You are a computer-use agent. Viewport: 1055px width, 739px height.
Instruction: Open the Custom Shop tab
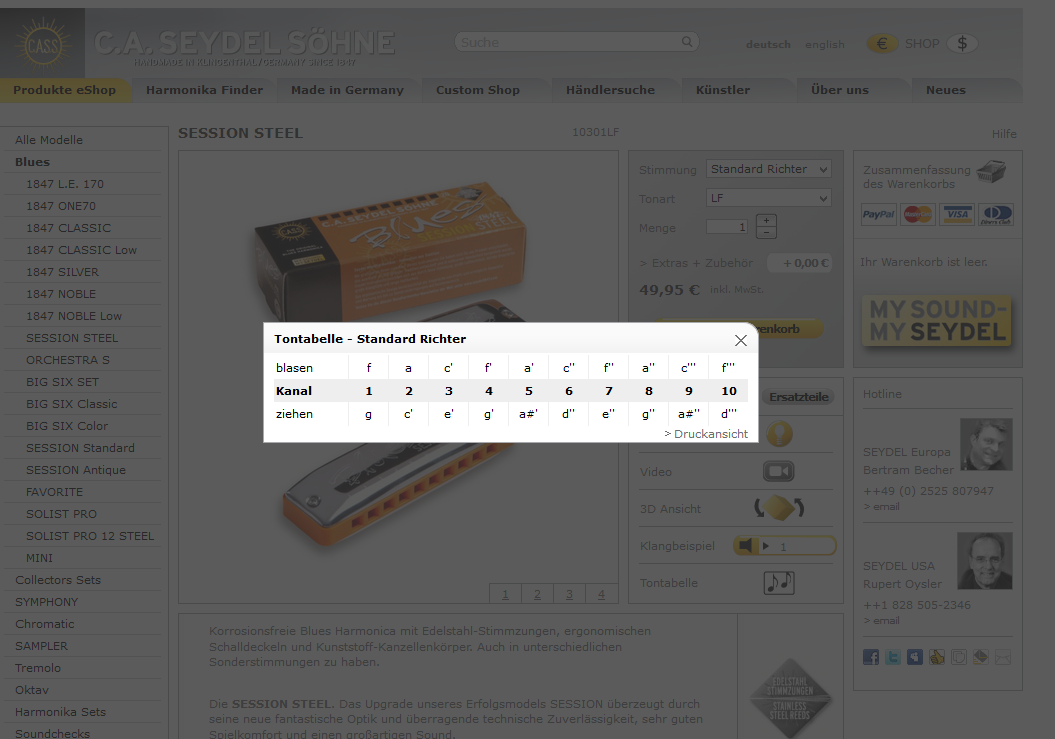[x=478, y=90]
